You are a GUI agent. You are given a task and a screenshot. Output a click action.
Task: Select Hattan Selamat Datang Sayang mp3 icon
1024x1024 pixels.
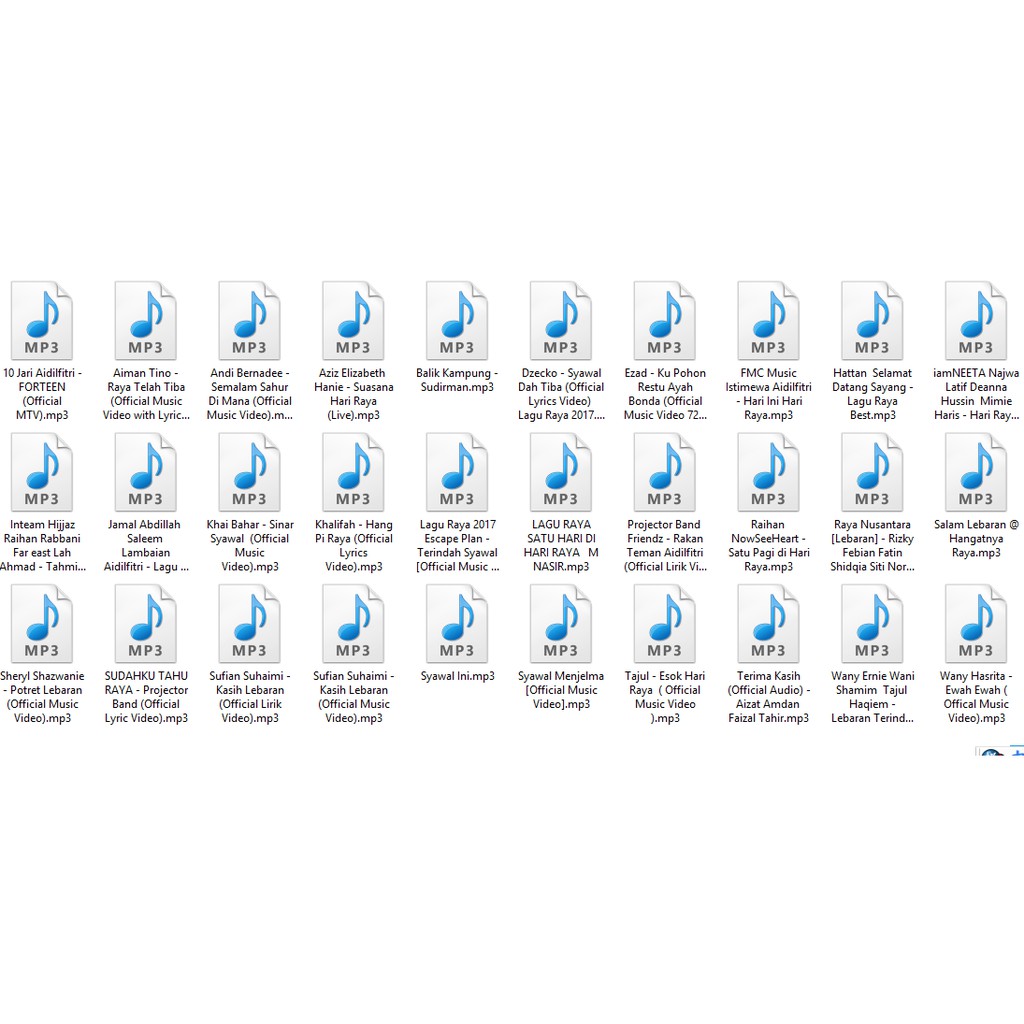pyautogui.click(x=872, y=321)
